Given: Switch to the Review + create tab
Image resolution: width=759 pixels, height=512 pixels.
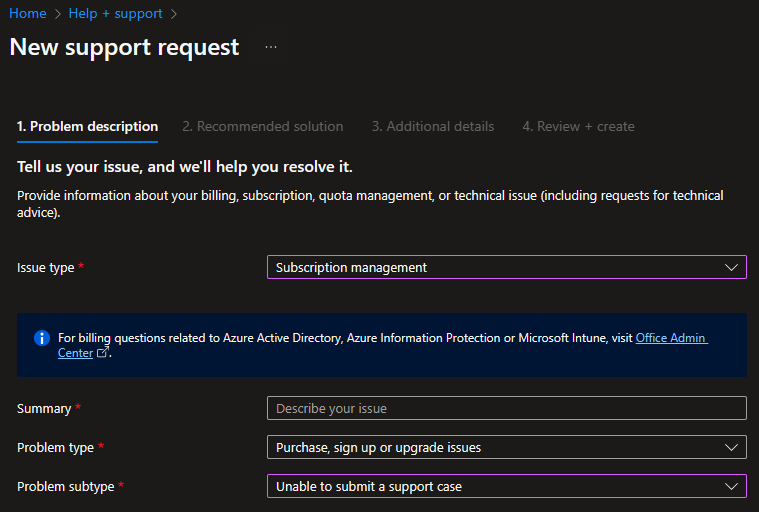Looking at the screenshot, I should coord(578,126).
